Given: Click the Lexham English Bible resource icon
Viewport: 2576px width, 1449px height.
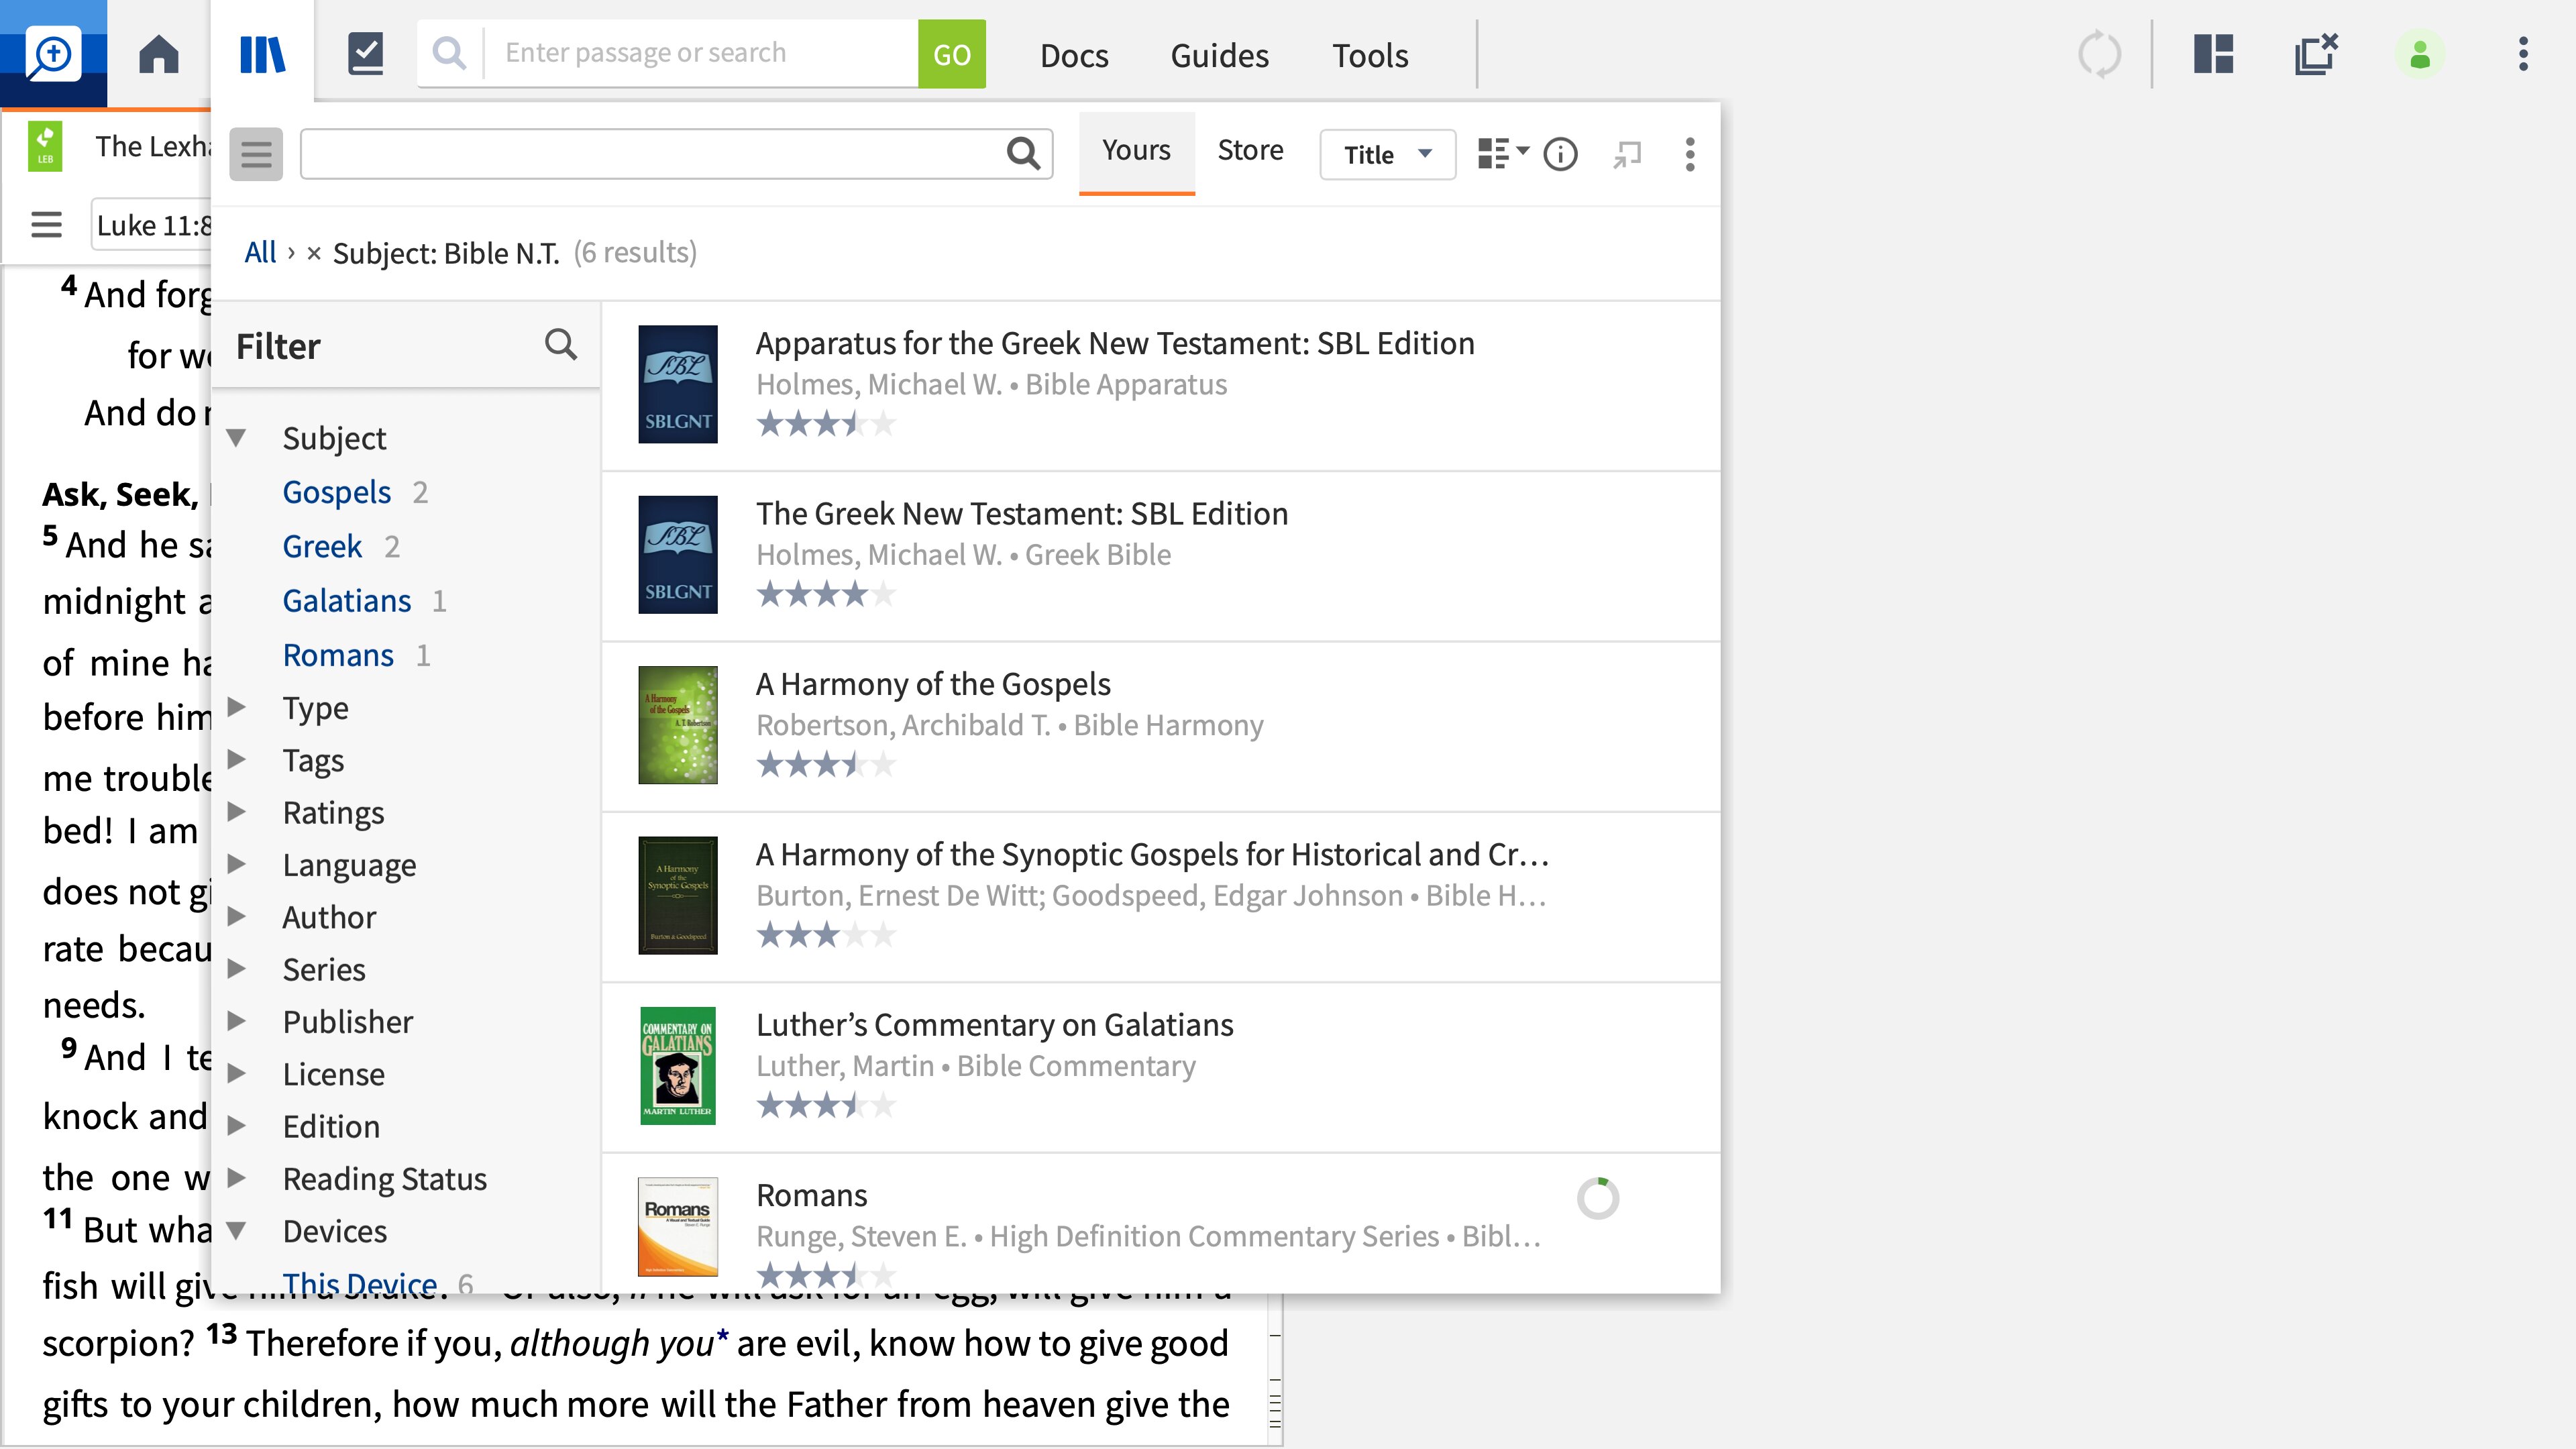Looking at the screenshot, I should coord(45,147).
